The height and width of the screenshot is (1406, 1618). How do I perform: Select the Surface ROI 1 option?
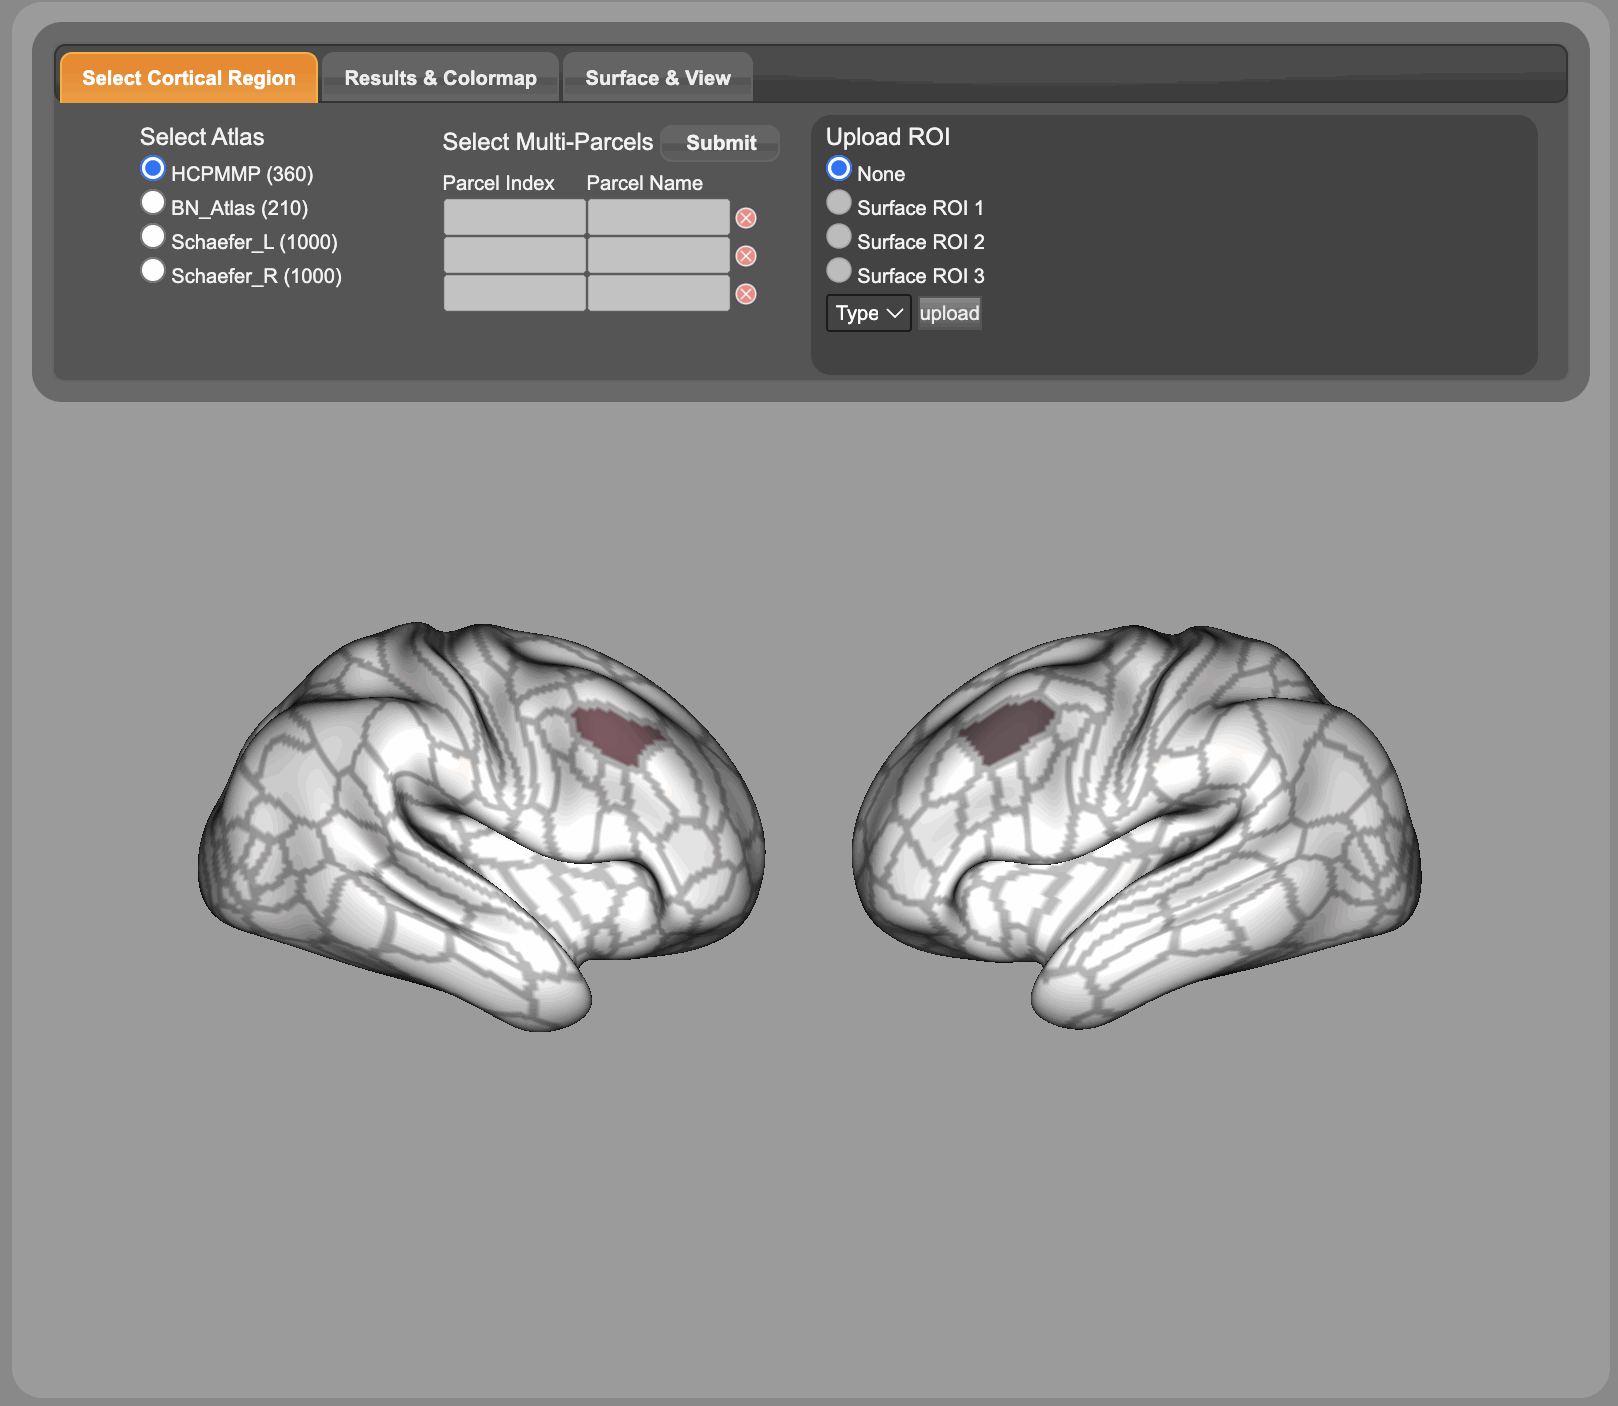pos(839,203)
